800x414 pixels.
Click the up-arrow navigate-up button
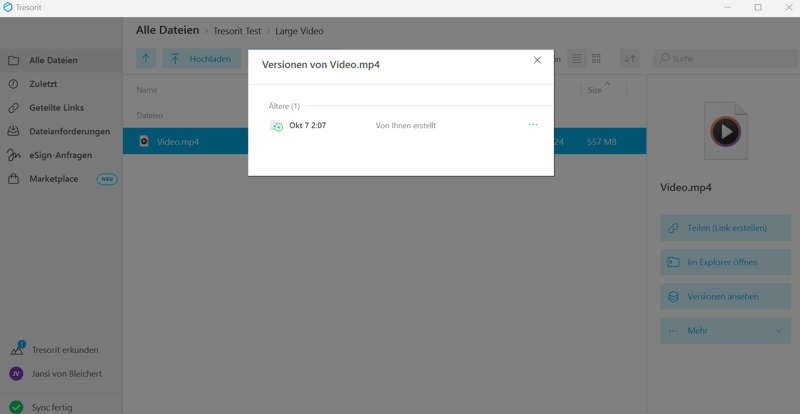coord(146,59)
